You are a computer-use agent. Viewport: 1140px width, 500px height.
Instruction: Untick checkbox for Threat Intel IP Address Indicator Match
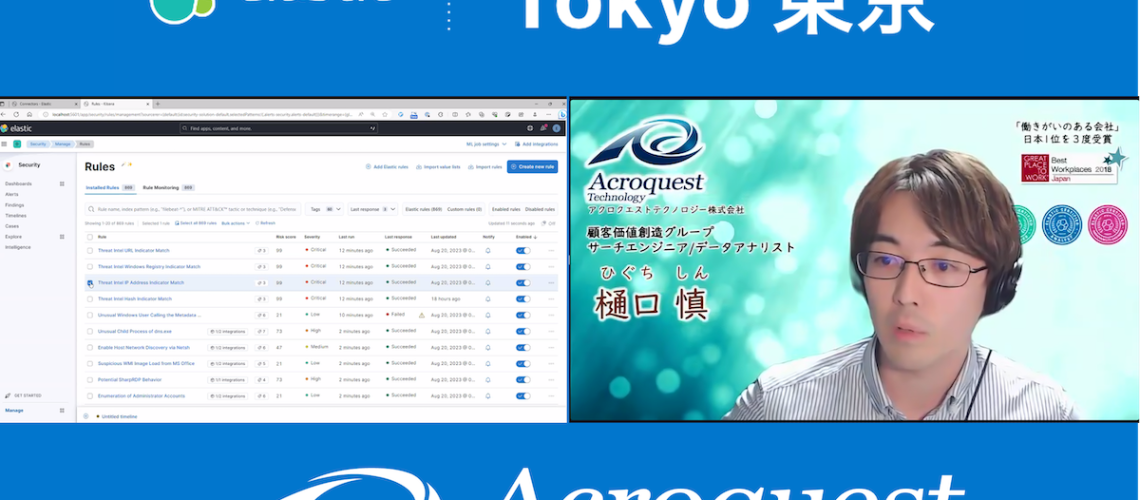(x=90, y=283)
